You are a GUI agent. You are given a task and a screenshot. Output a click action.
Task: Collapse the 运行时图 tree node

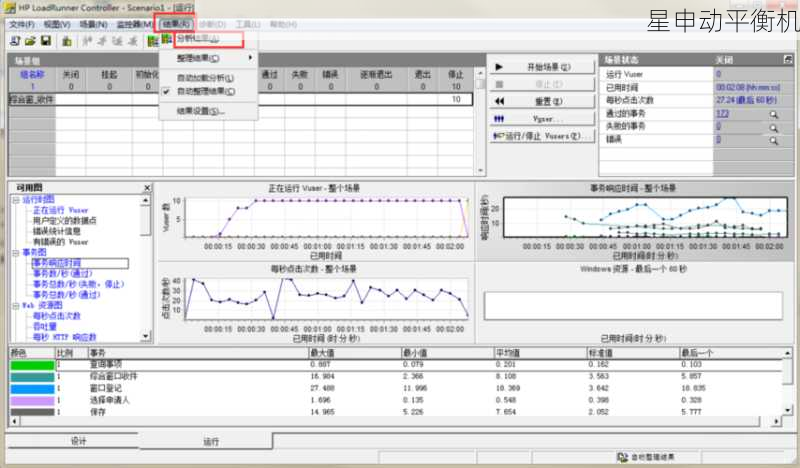pos(15,200)
